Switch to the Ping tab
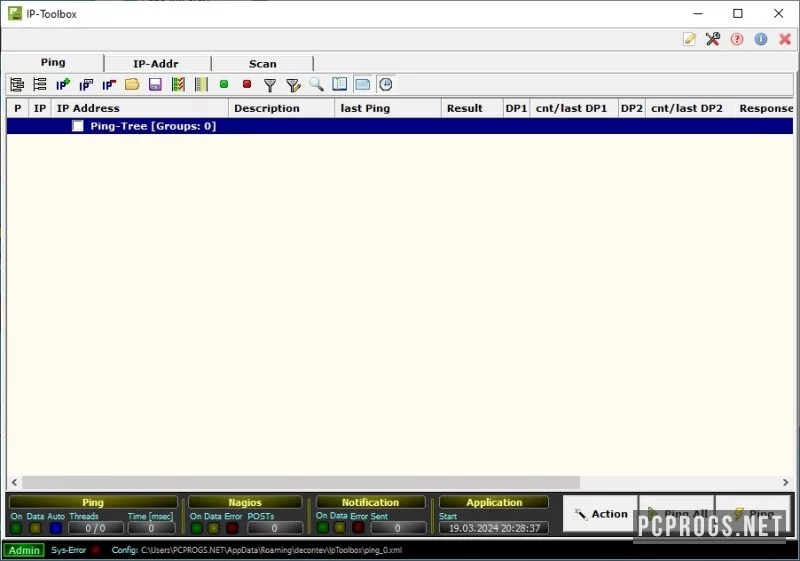The height and width of the screenshot is (561, 800). click(x=53, y=63)
